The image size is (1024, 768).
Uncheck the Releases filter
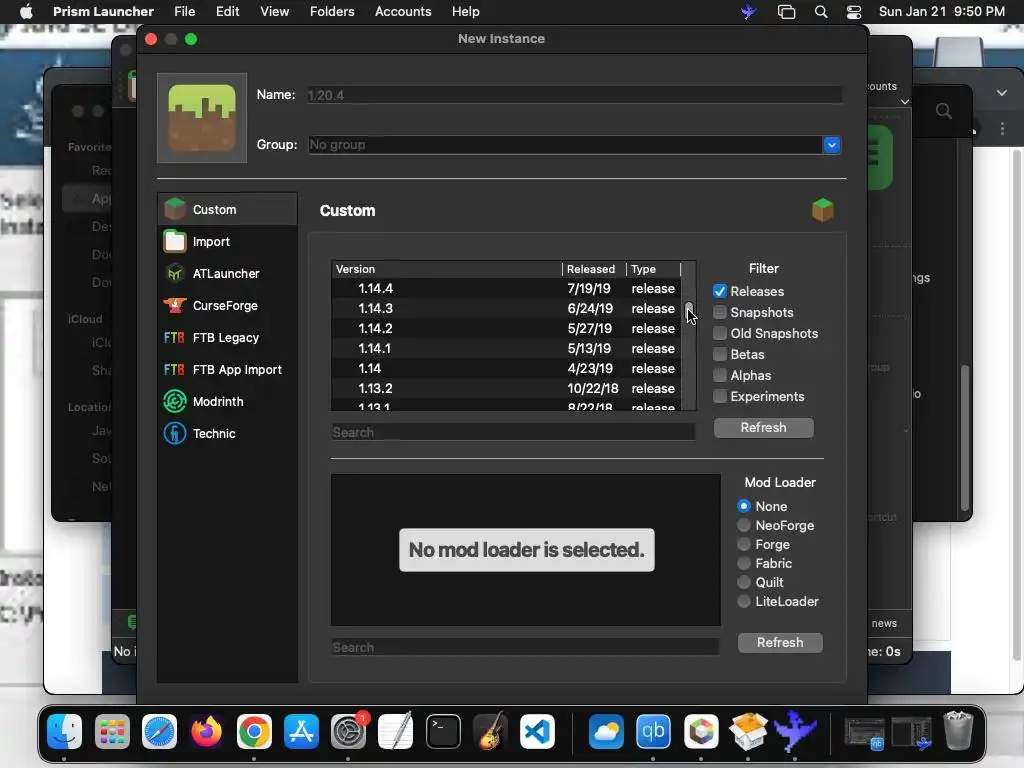tap(720, 291)
